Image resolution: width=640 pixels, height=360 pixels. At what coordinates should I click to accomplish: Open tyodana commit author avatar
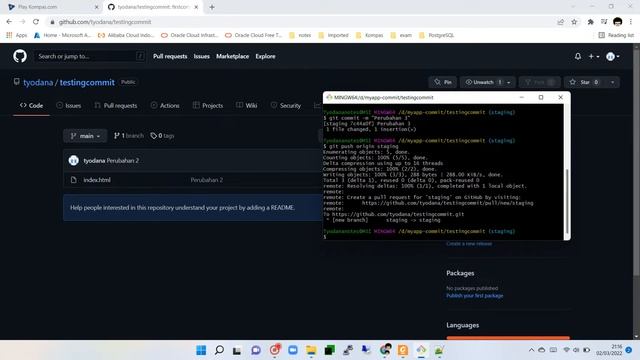tap(73, 160)
